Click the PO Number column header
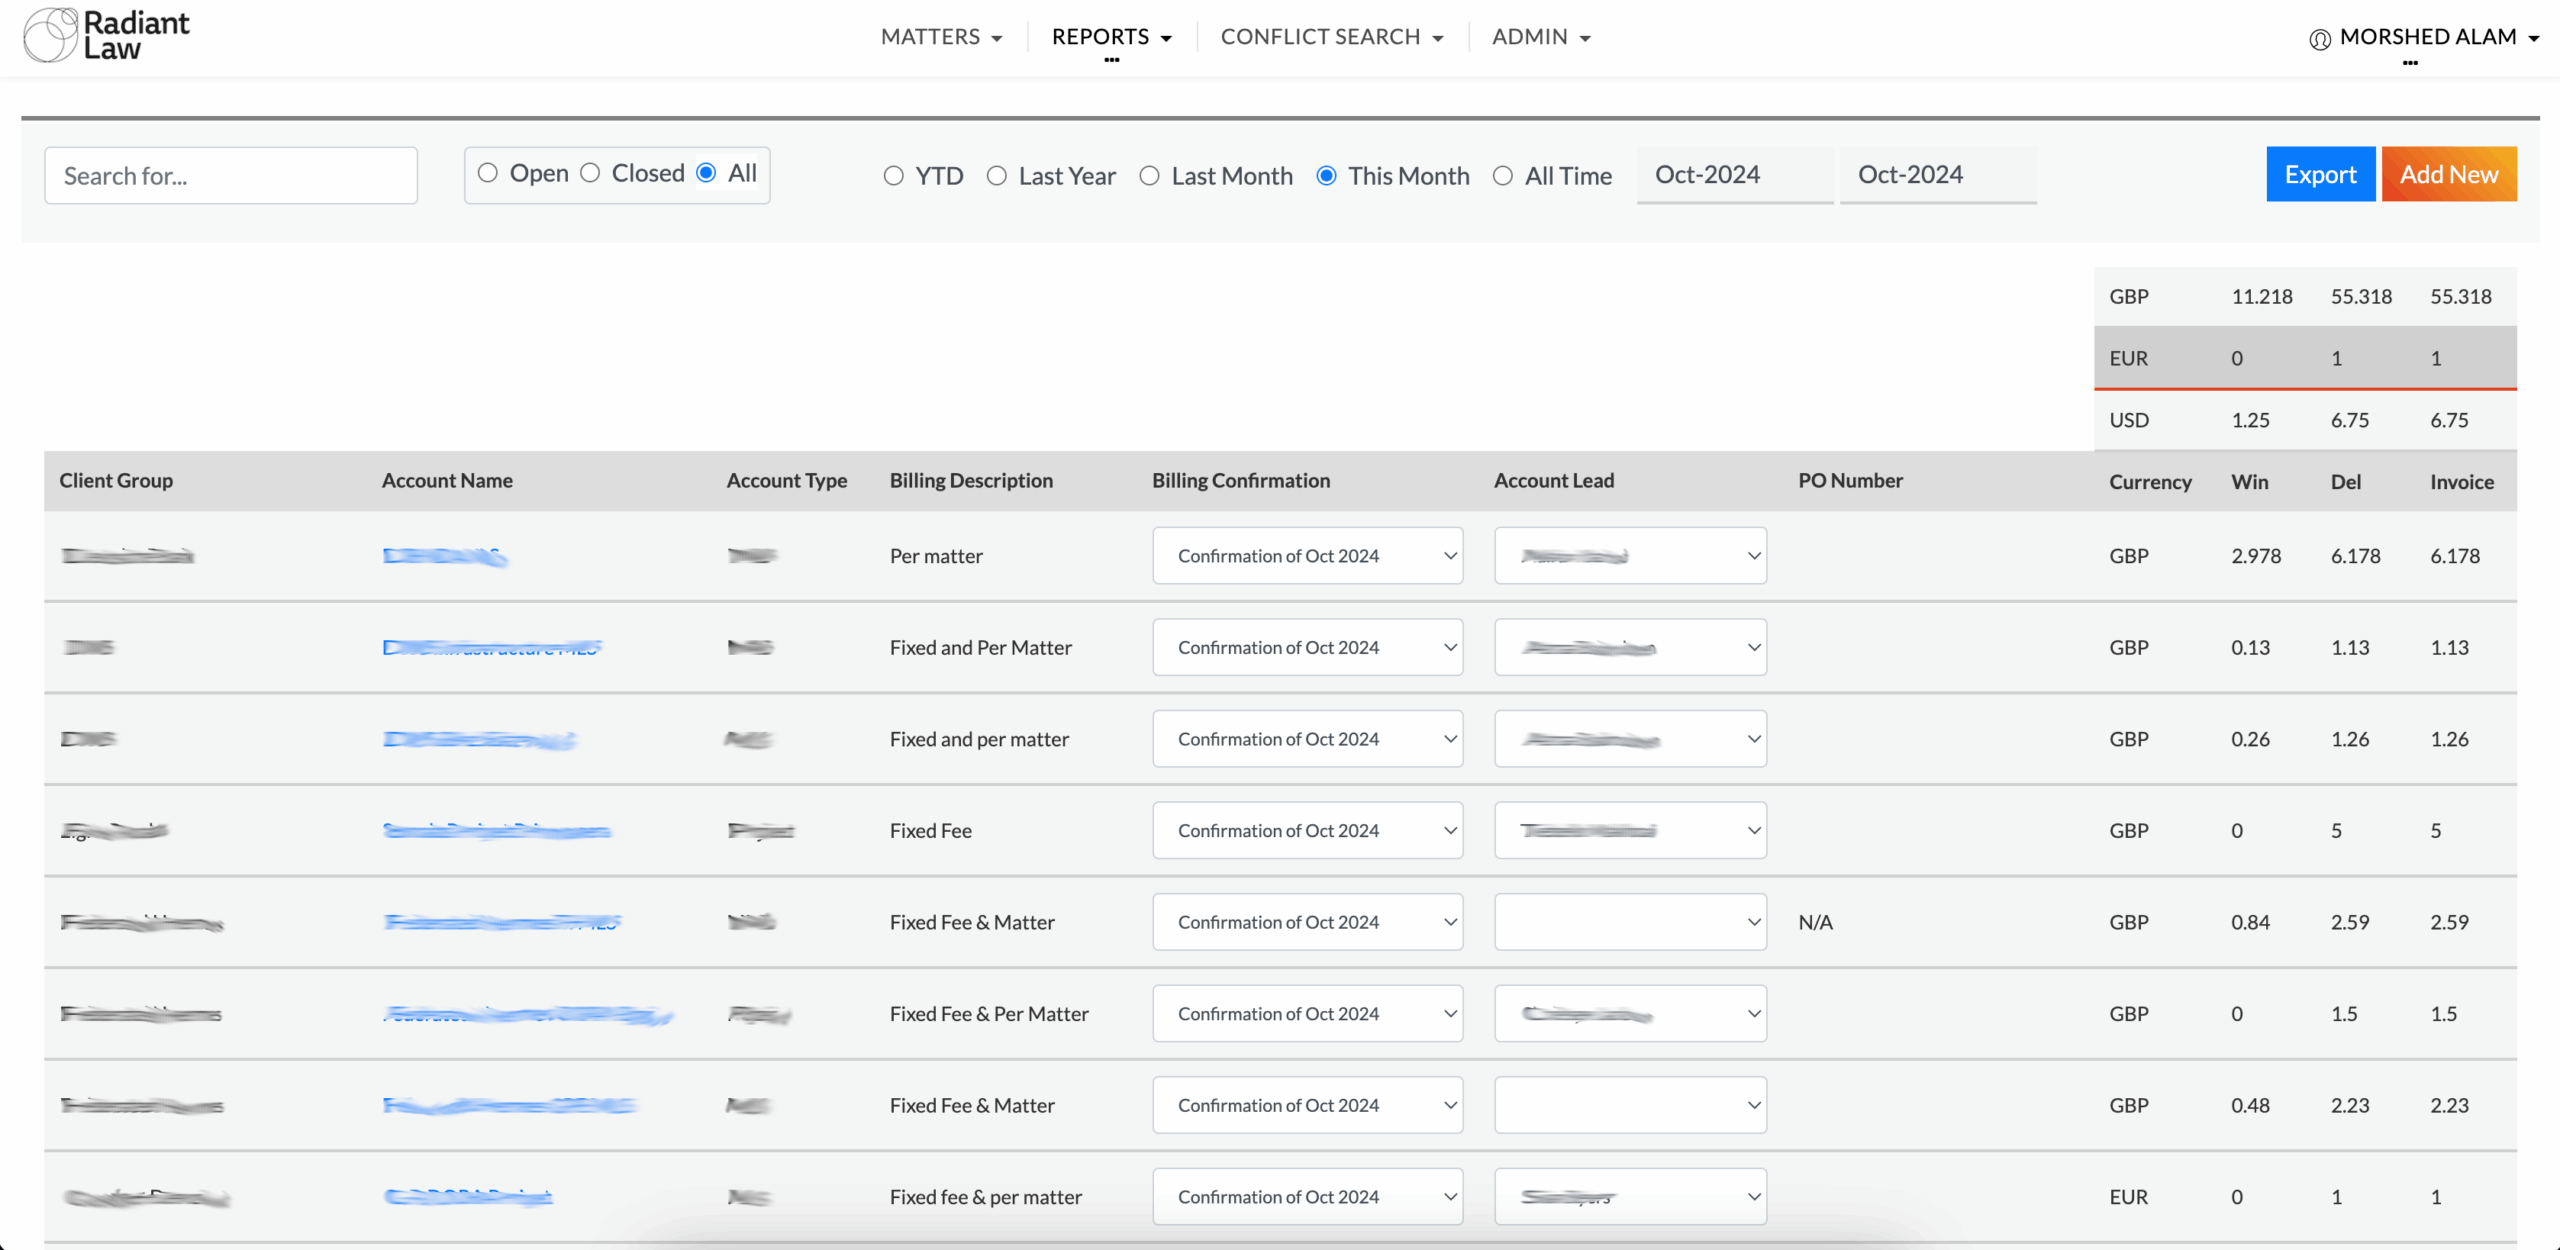Viewport: 2560px width, 1250px height. (1851, 480)
